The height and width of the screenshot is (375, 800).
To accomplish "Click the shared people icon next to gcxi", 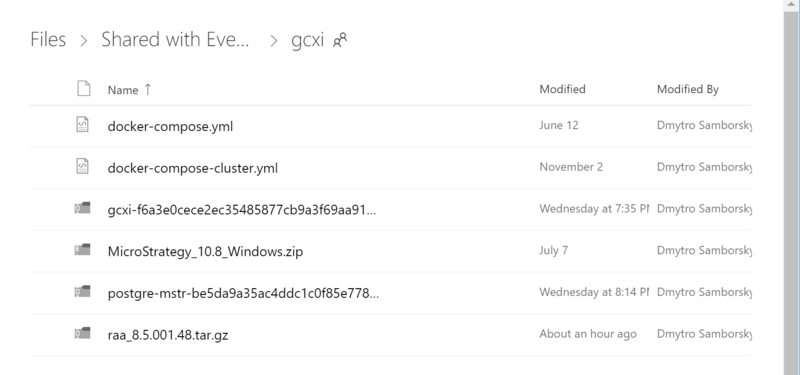I will 340,40.
